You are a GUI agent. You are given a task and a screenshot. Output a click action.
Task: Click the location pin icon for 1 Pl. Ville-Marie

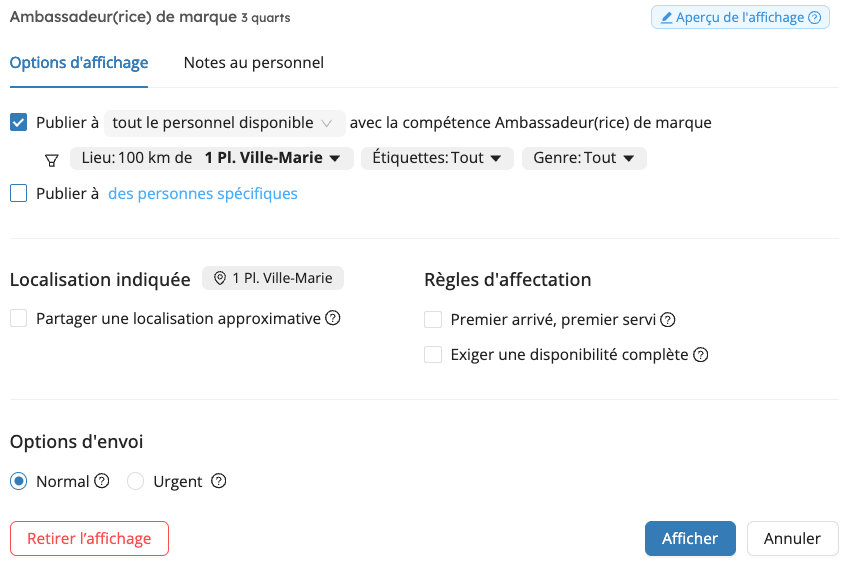(220, 278)
